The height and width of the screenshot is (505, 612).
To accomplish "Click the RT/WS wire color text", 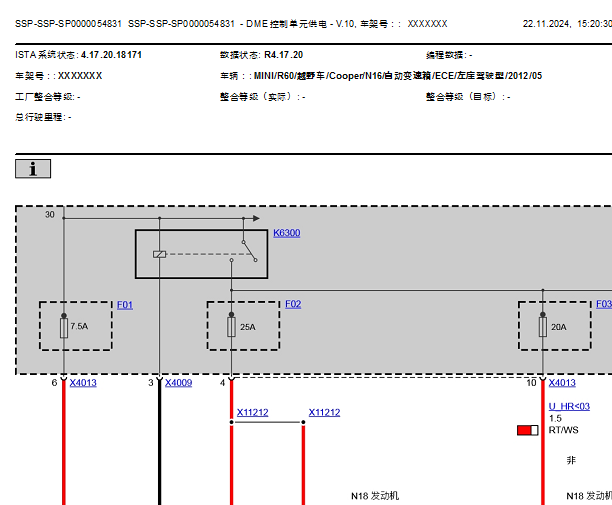I will (x=563, y=430).
